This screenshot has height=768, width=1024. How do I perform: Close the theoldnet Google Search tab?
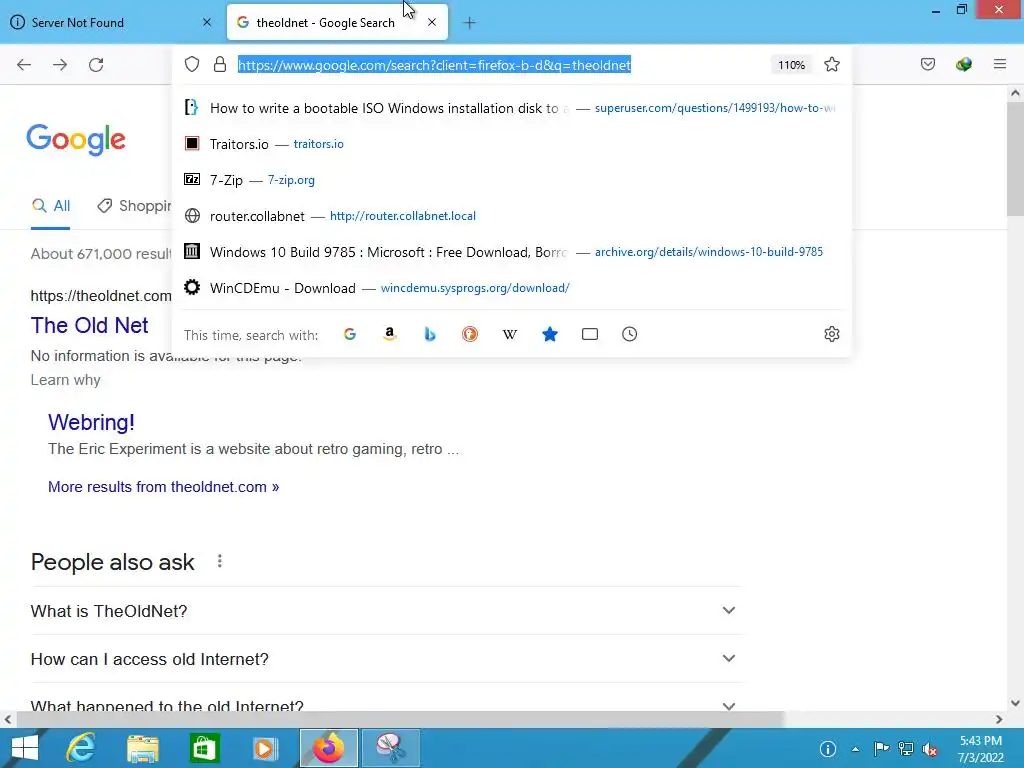(x=432, y=22)
